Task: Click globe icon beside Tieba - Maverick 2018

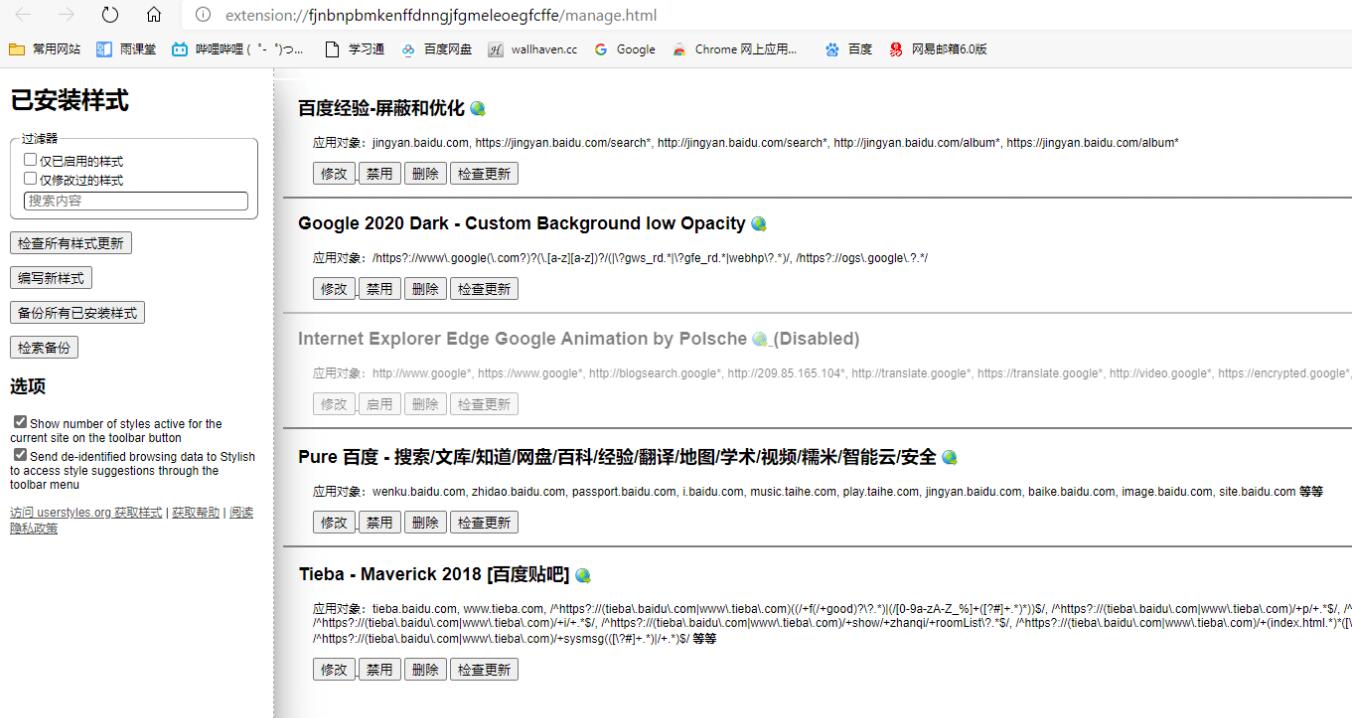Action: pos(583,575)
